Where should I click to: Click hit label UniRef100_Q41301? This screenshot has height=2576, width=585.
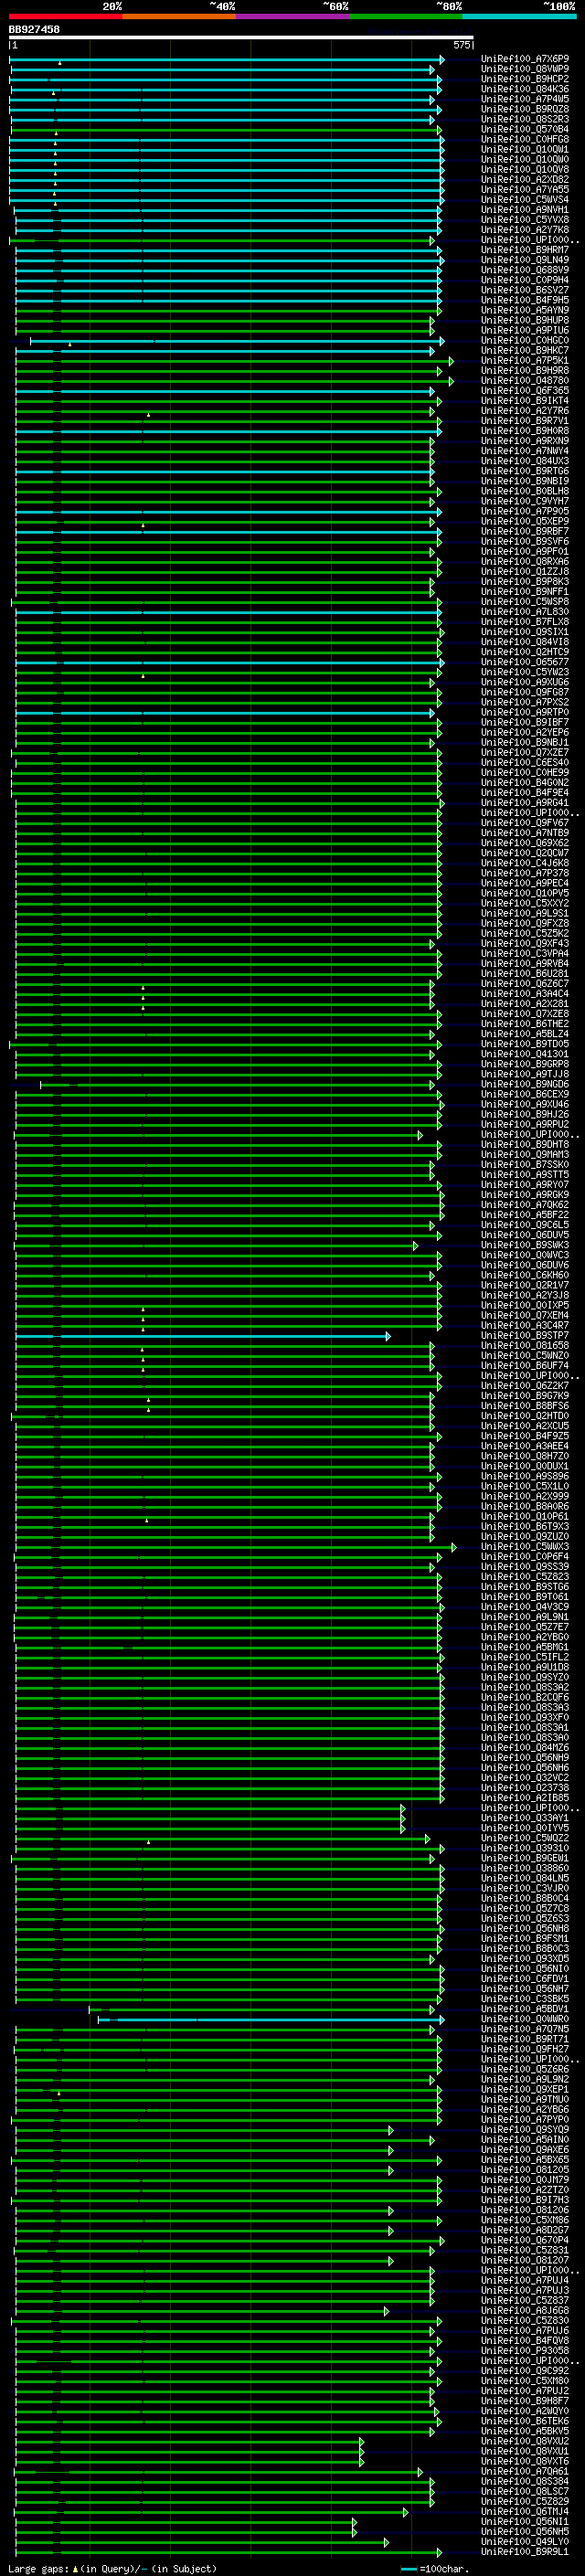525,1054
